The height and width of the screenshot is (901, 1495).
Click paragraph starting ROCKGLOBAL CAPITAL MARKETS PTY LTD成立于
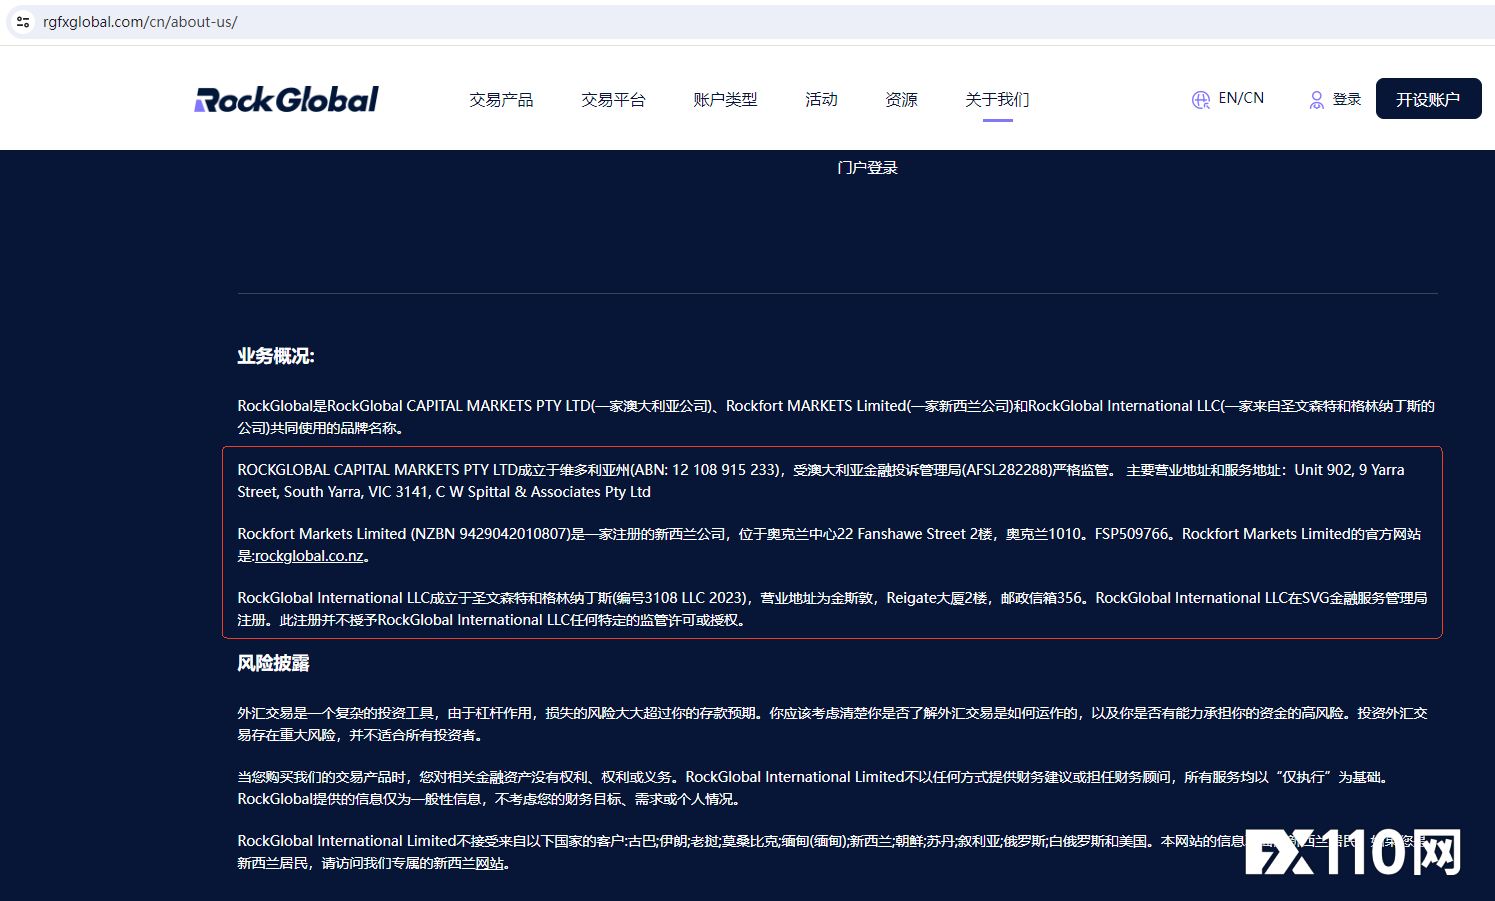pos(821,481)
